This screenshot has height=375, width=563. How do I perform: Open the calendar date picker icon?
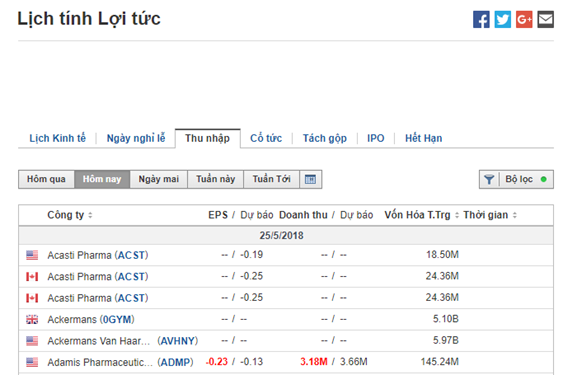coord(310,179)
